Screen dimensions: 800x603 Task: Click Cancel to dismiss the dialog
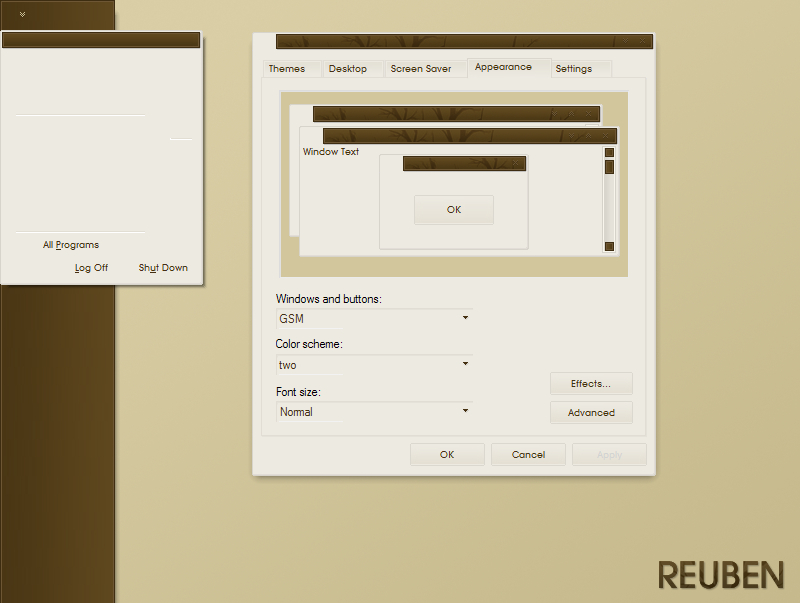[528, 455]
